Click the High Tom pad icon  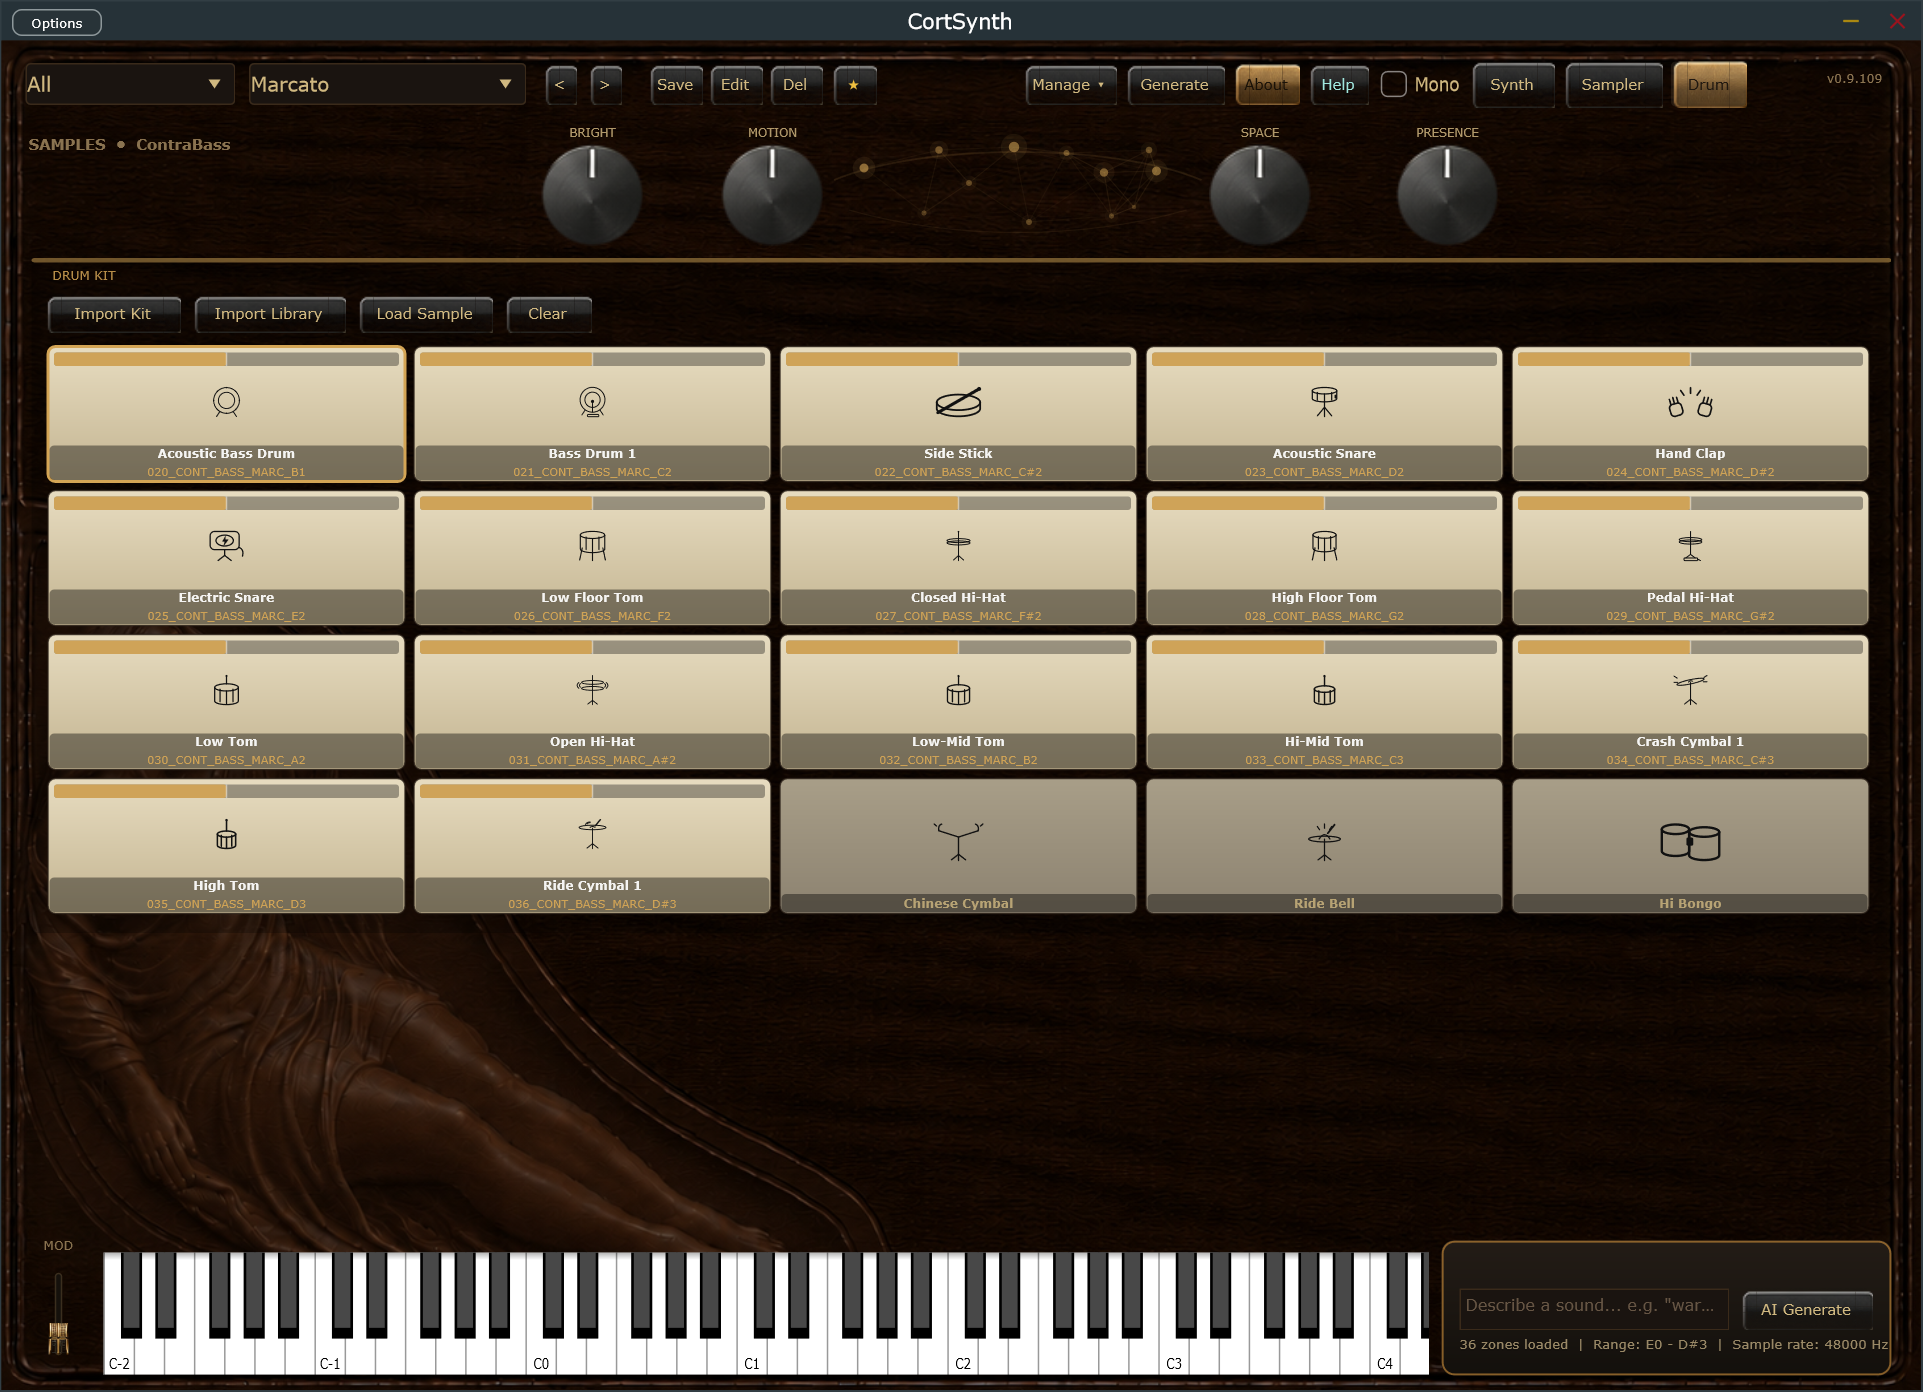tap(226, 834)
